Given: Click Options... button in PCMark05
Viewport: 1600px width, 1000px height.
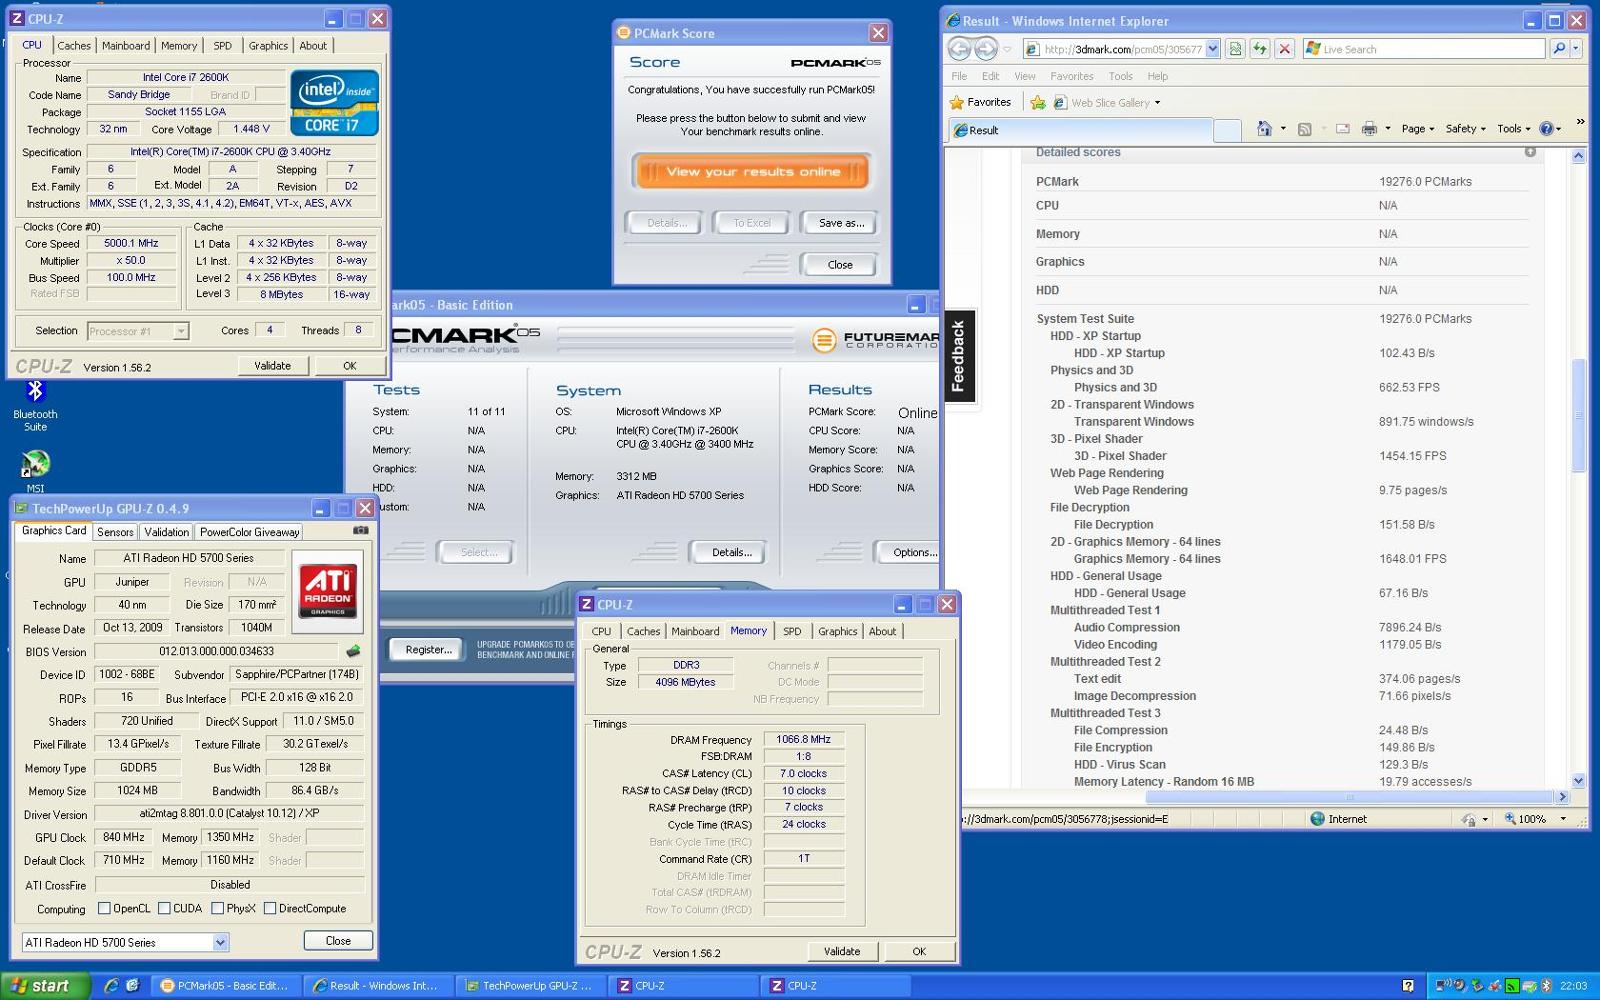Looking at the screenshot, I should coord(910,552).
